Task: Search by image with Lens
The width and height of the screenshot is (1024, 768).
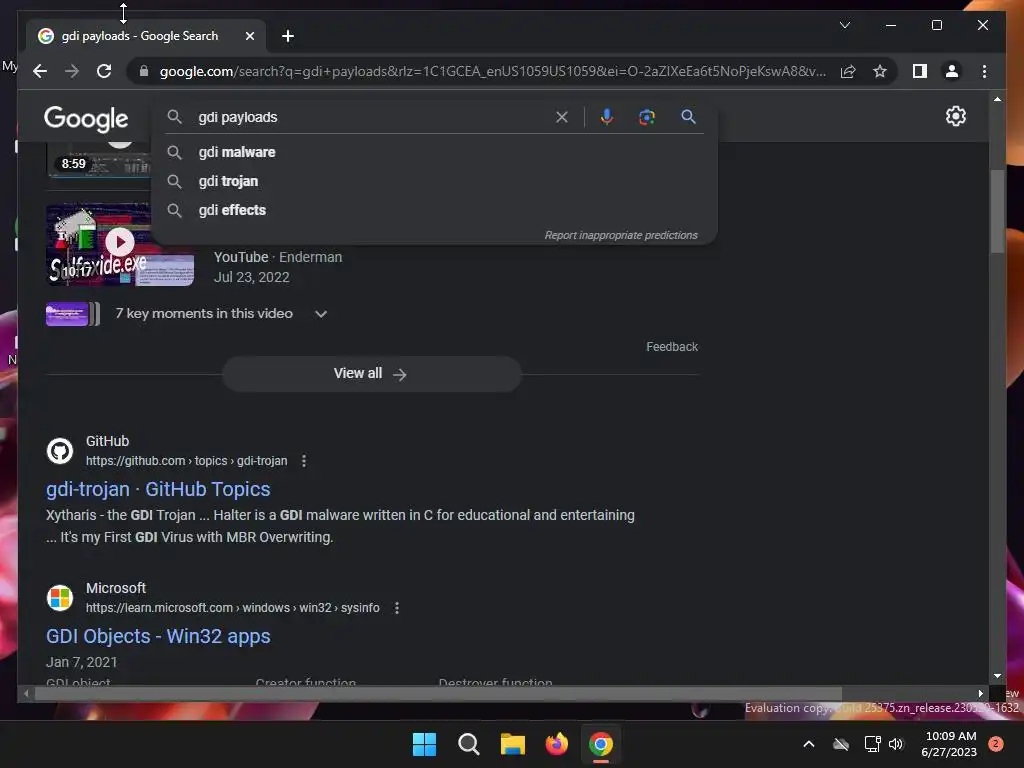Action: [x=647, y=117]
